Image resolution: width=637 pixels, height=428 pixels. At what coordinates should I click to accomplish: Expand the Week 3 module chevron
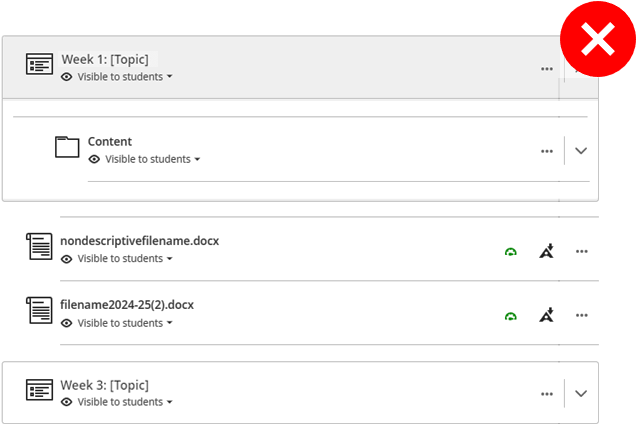581,393
